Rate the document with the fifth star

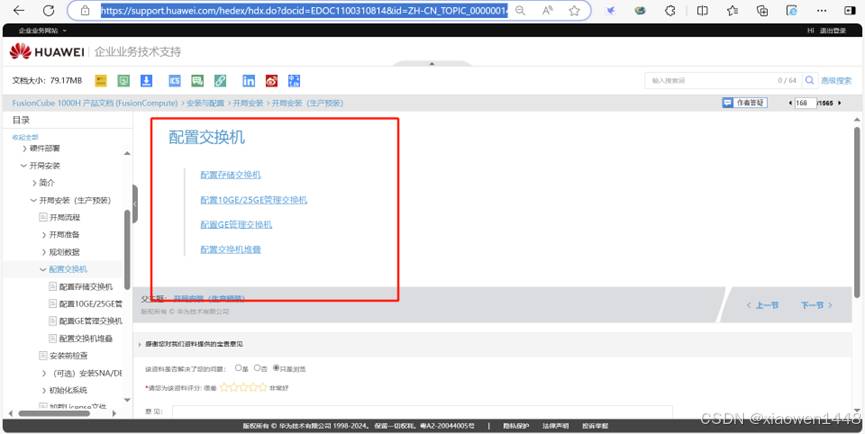pyautogui.click(x=262, y=387)
